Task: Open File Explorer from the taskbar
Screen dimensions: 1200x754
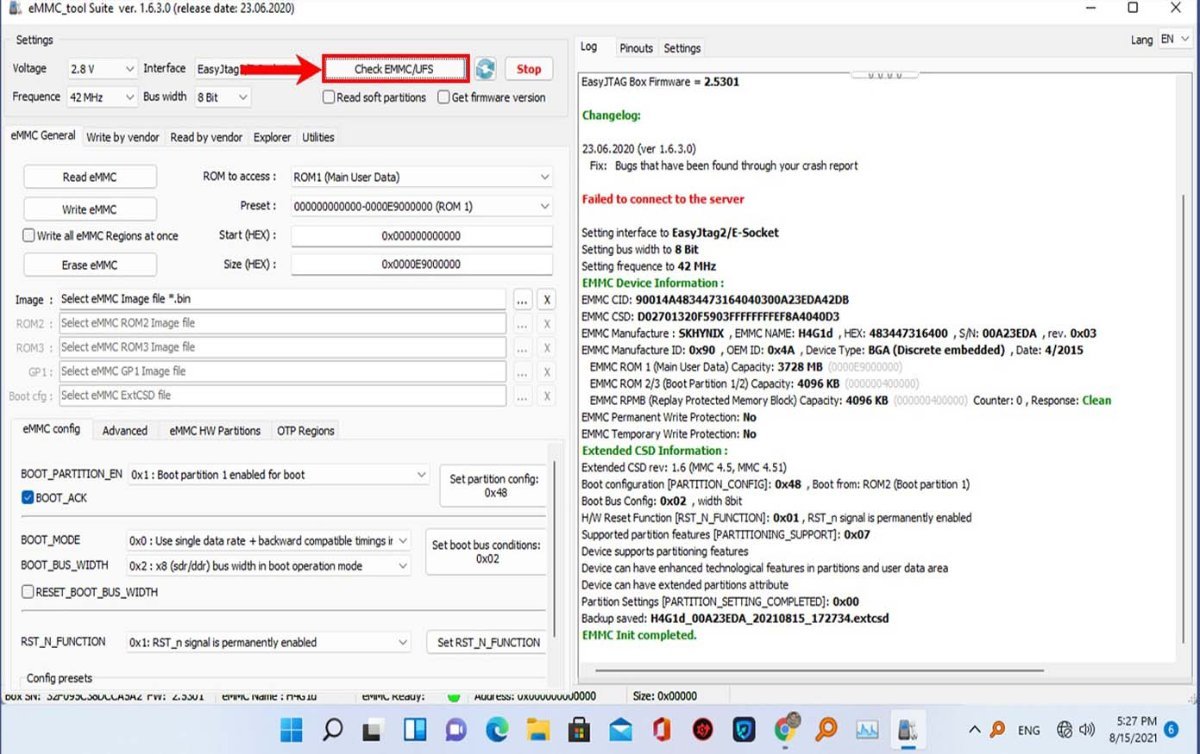Action: coord(538,729)
